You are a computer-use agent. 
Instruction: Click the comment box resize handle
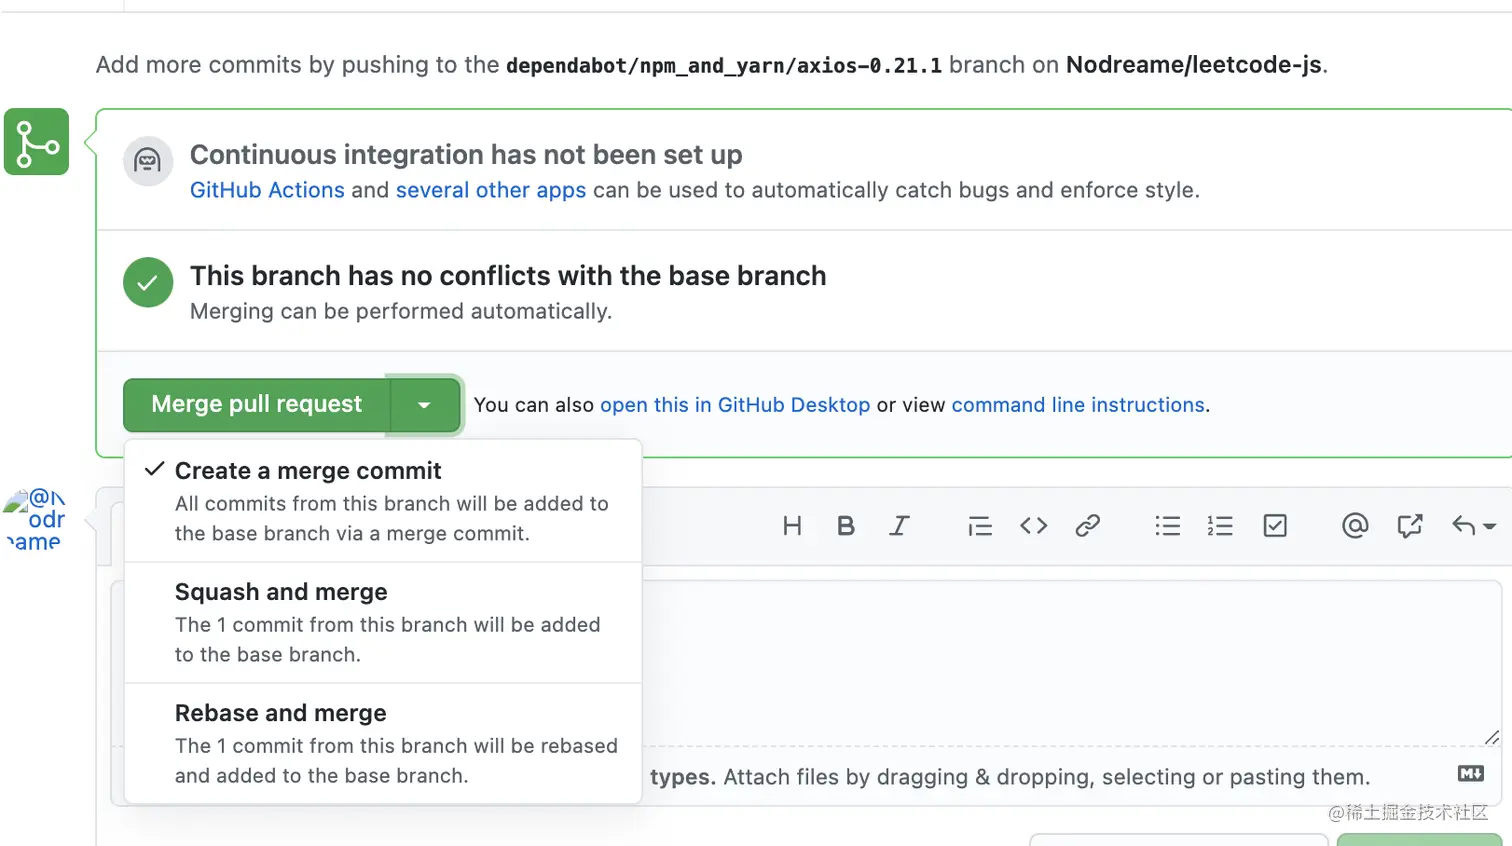coord(1491,737)
